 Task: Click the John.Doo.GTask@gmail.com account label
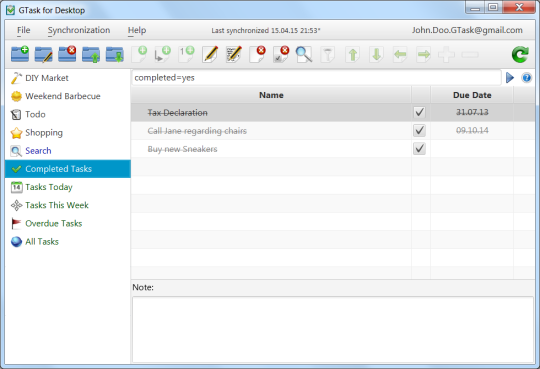[x=467, y=30]
